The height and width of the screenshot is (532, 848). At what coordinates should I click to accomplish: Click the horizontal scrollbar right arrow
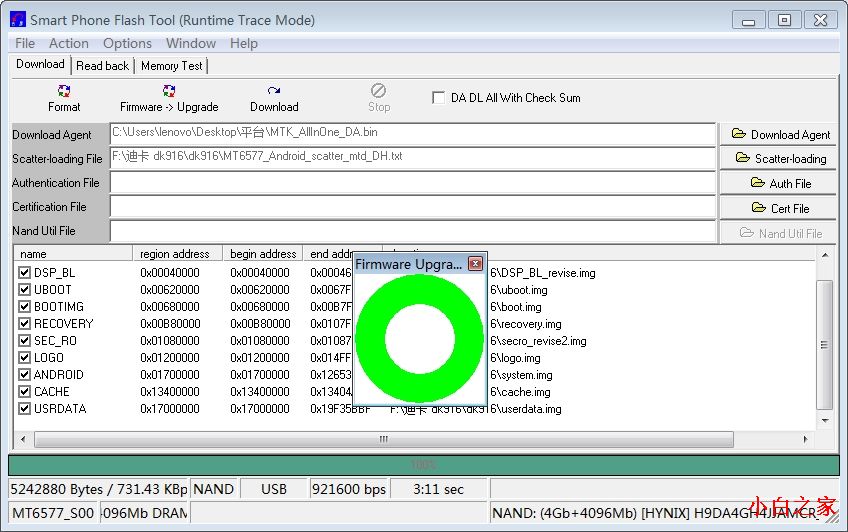click(x=806, y=439)
